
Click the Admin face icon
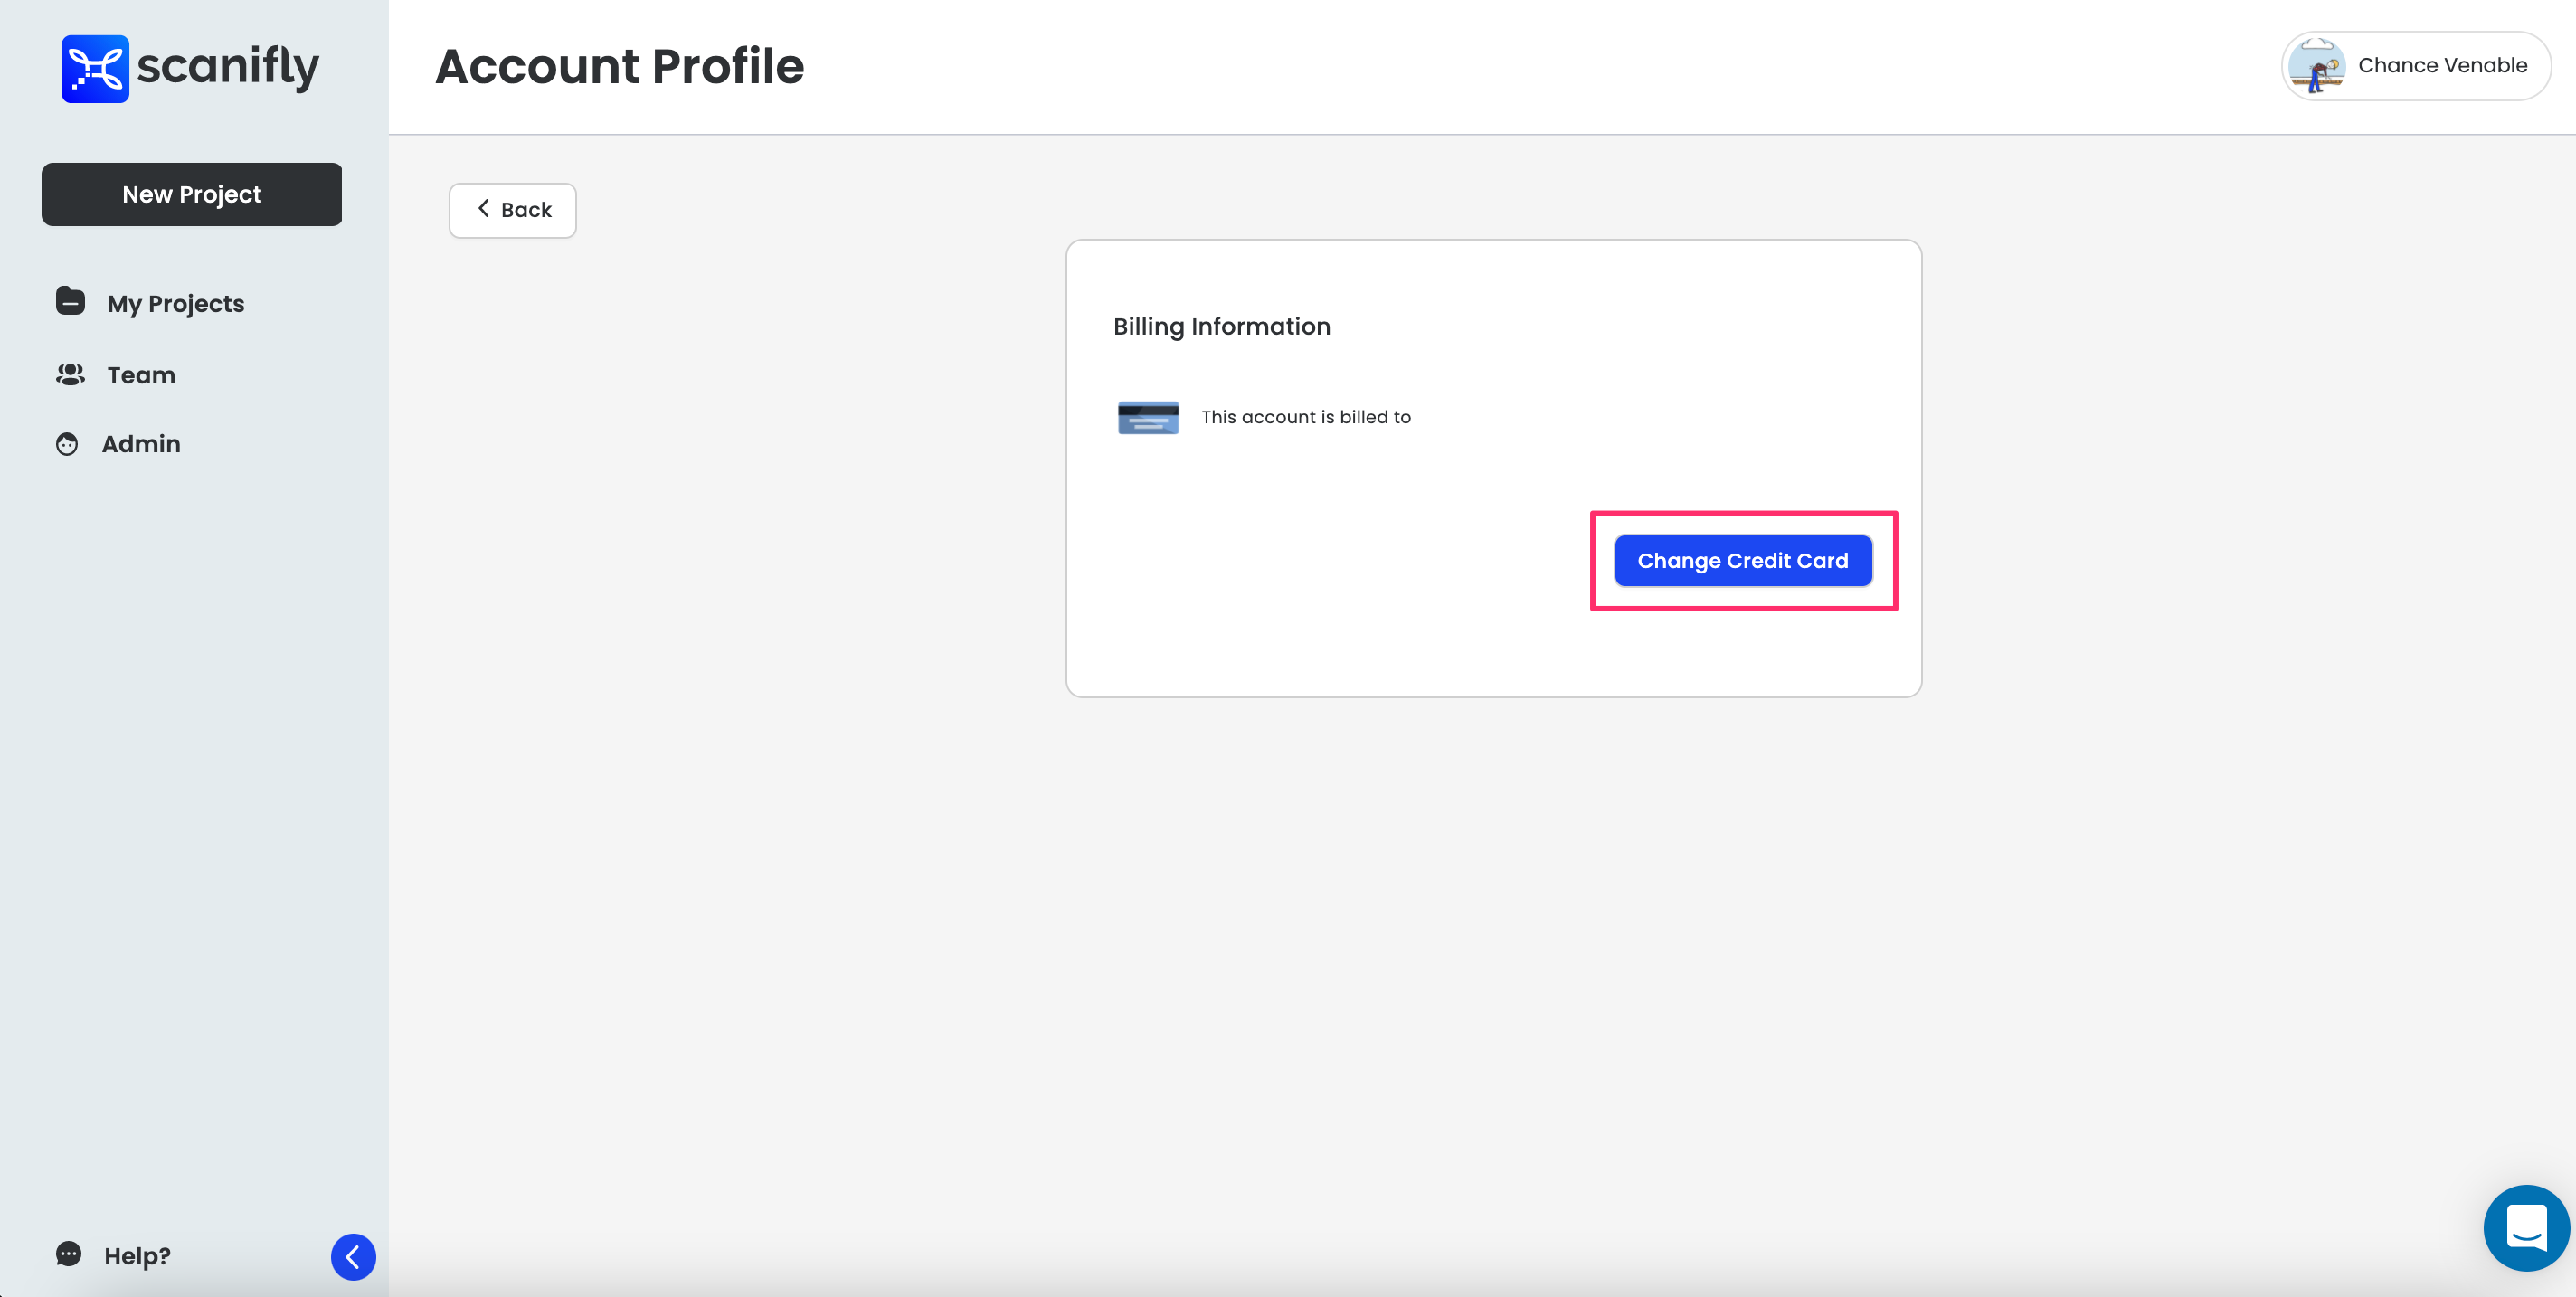point(67,444)
